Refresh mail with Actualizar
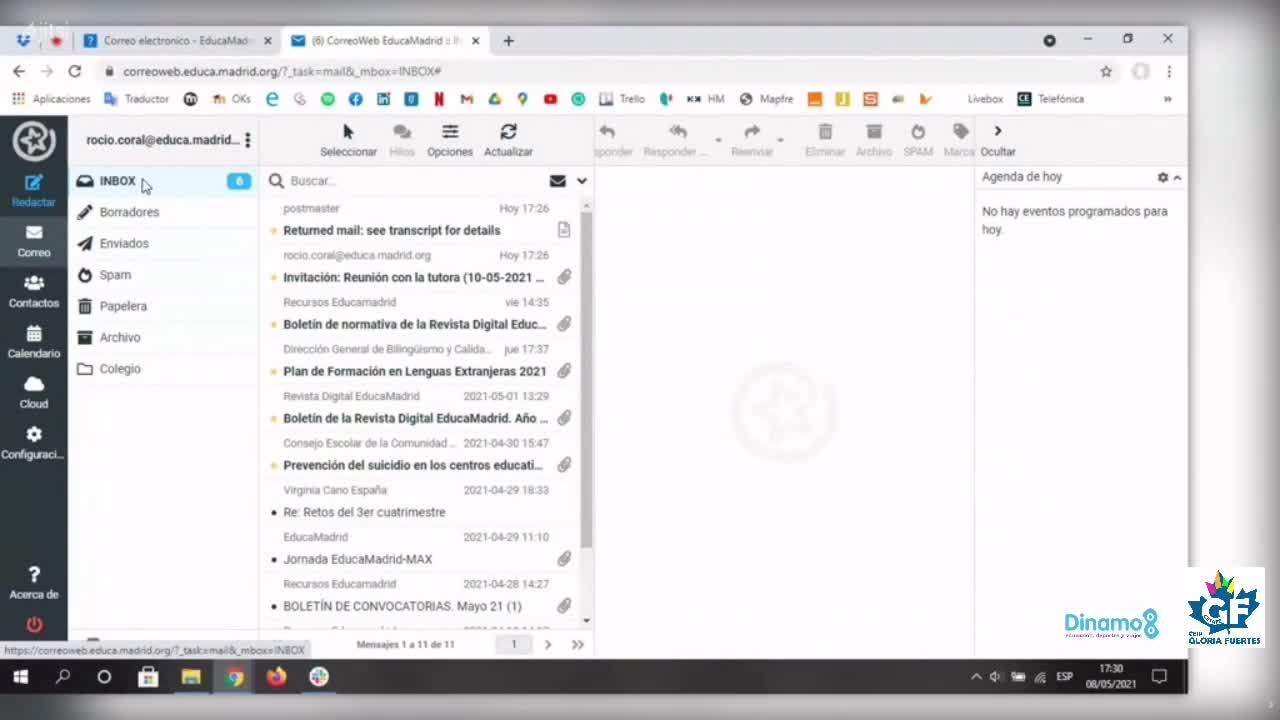Screen dimensions: 1280x720 tap(508, 140)
